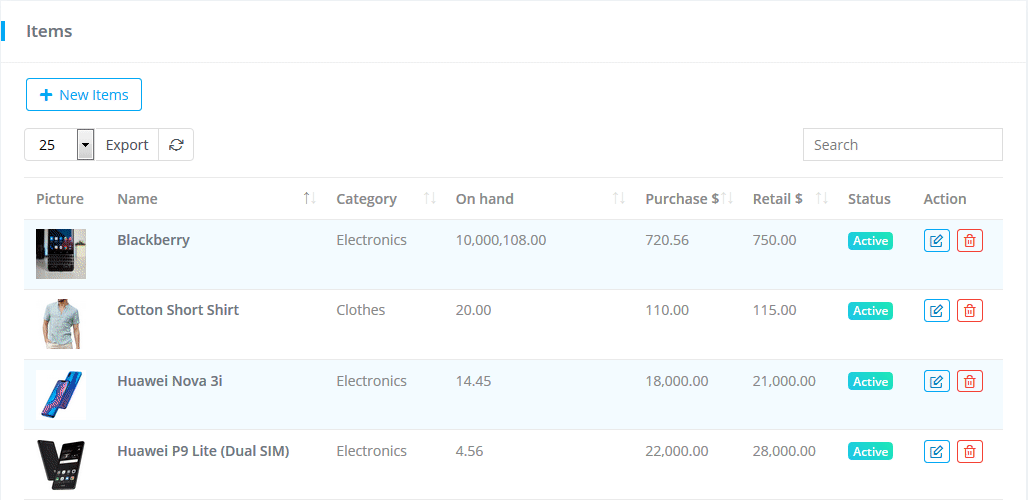Click the New Items button
The image size is (1028, 500).
(x=84, y=95)
